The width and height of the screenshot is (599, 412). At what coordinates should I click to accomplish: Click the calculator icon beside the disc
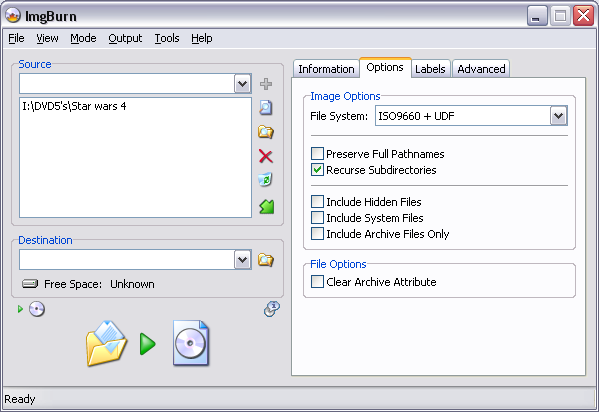point(272,309)
